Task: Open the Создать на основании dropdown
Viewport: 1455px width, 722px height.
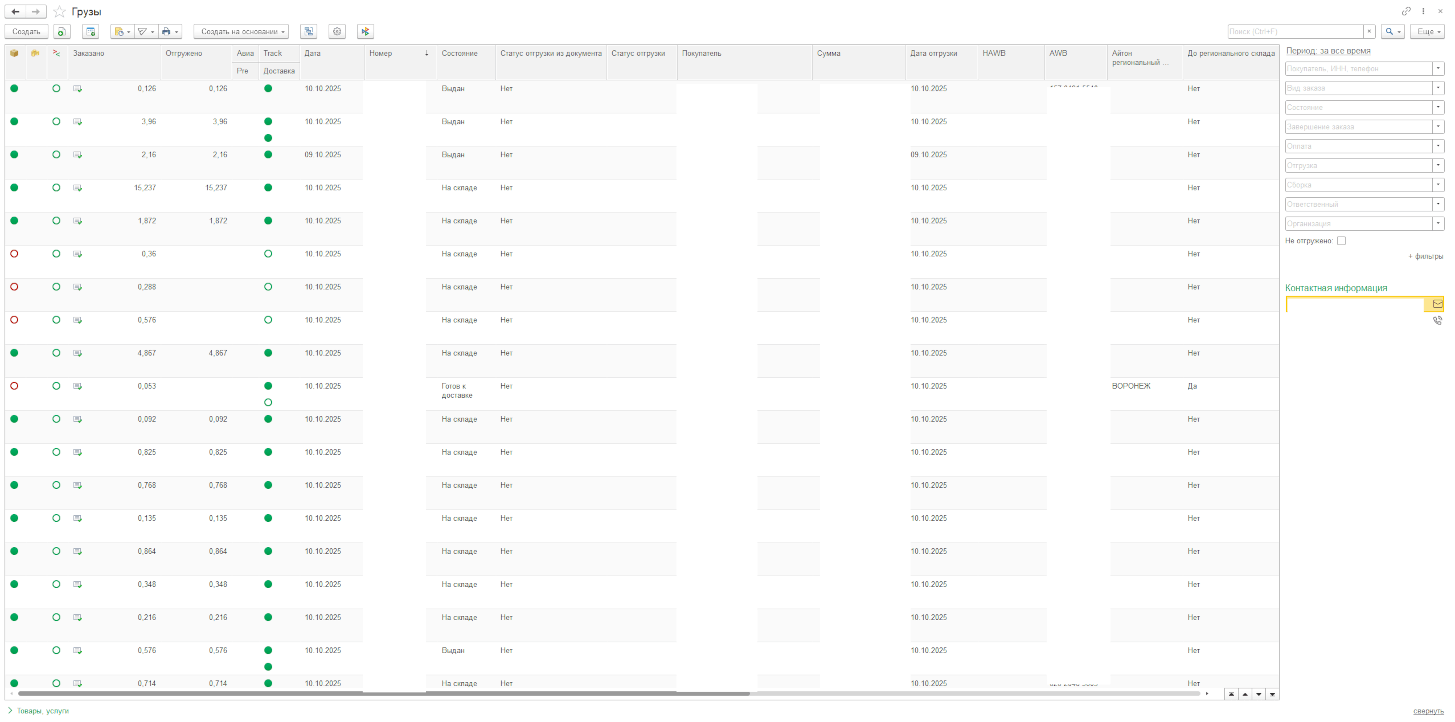Action: pos(241,32)
